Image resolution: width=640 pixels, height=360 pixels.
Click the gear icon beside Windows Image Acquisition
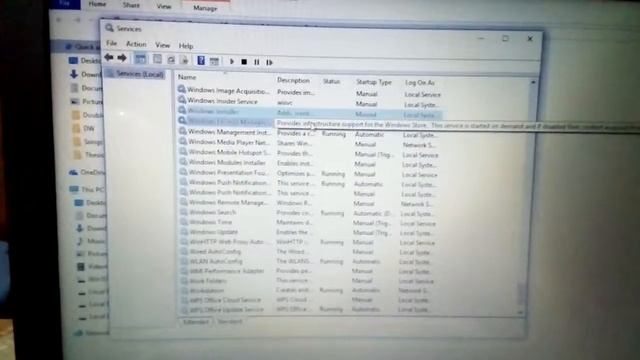(x=182, y=89)
